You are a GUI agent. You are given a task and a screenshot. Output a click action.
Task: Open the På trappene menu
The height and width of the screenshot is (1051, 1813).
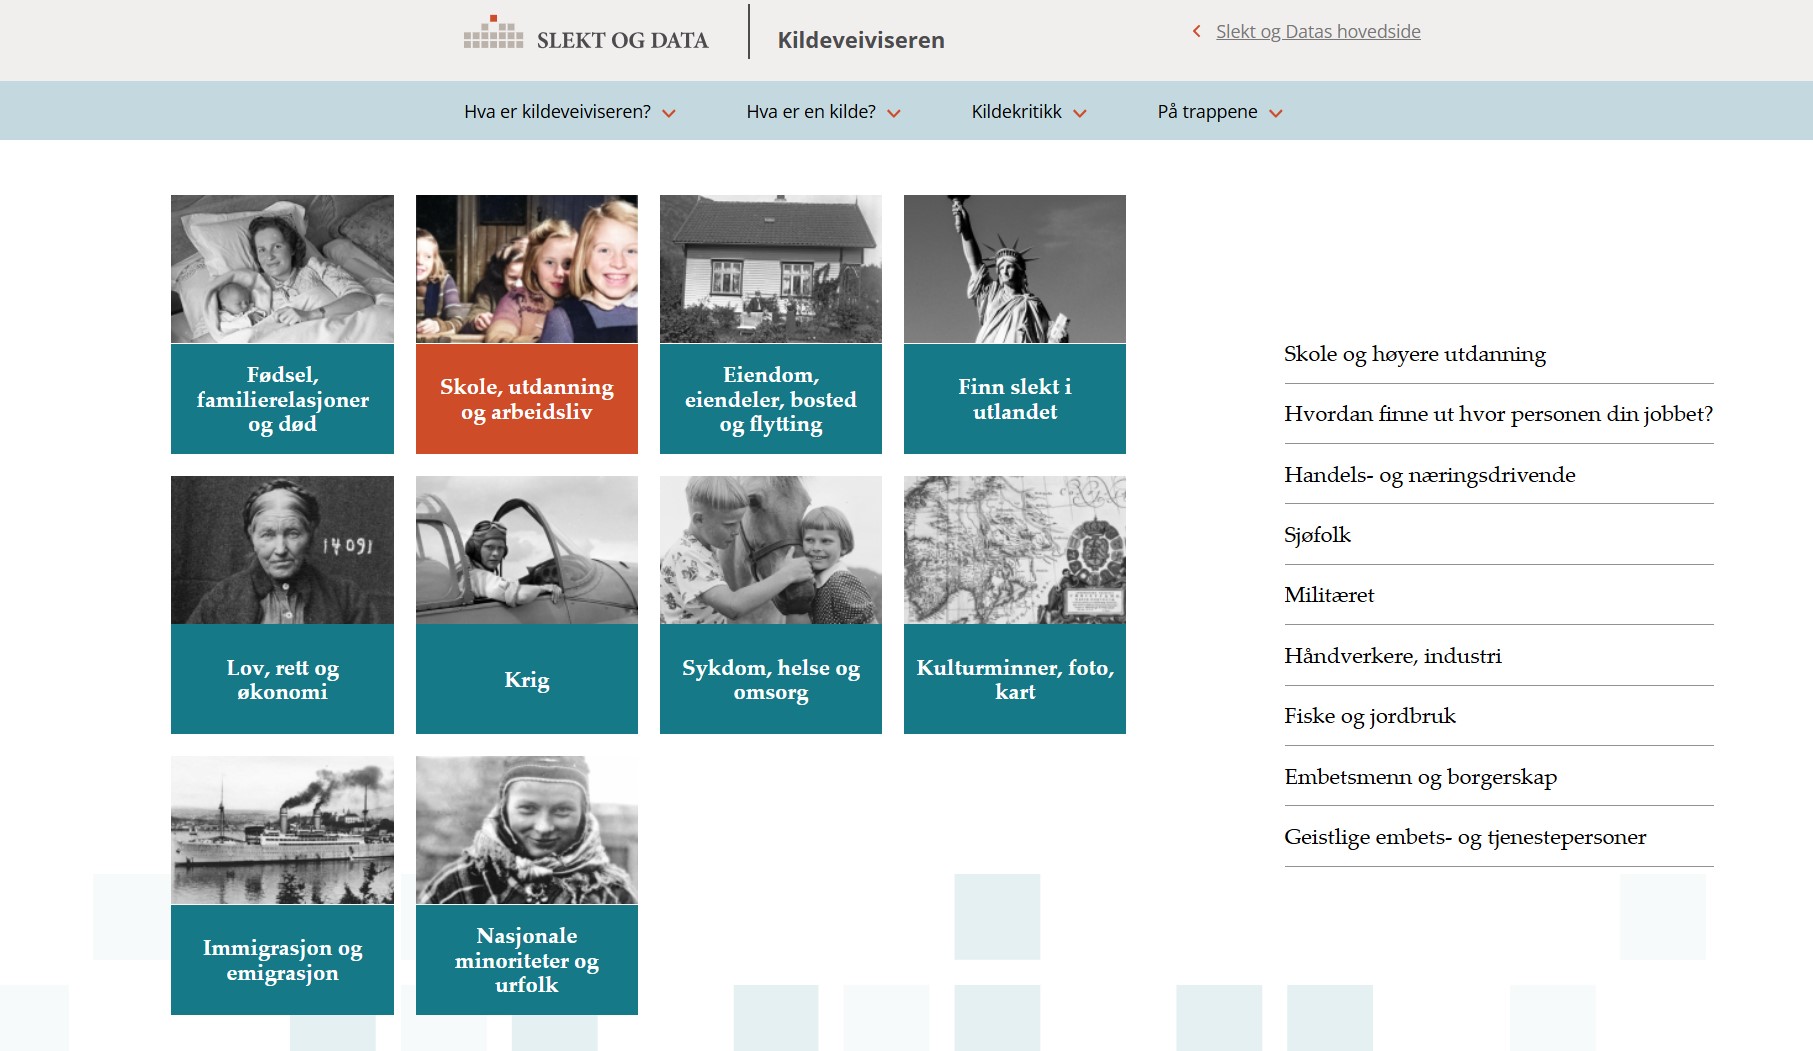pos(1219,112)
